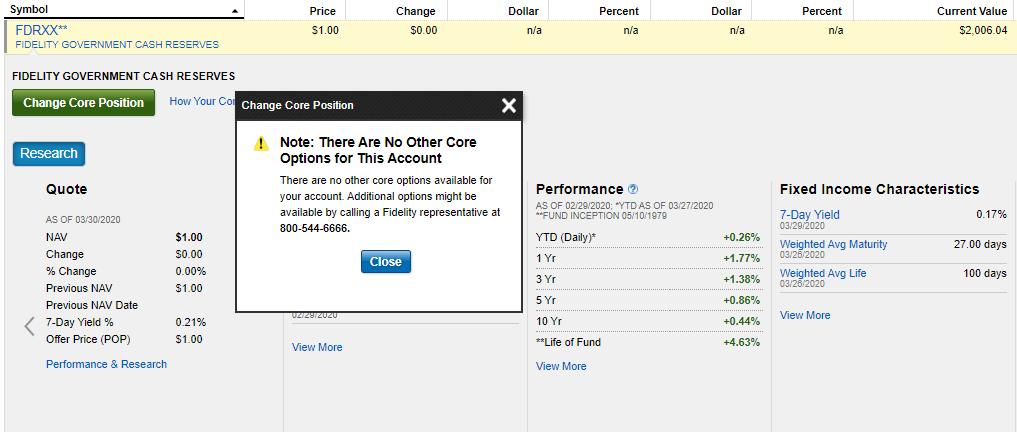The height and width of the screenshot is (432, 1017).
Task: Click the 7-Day Yield link
Action: click(809, 214)
